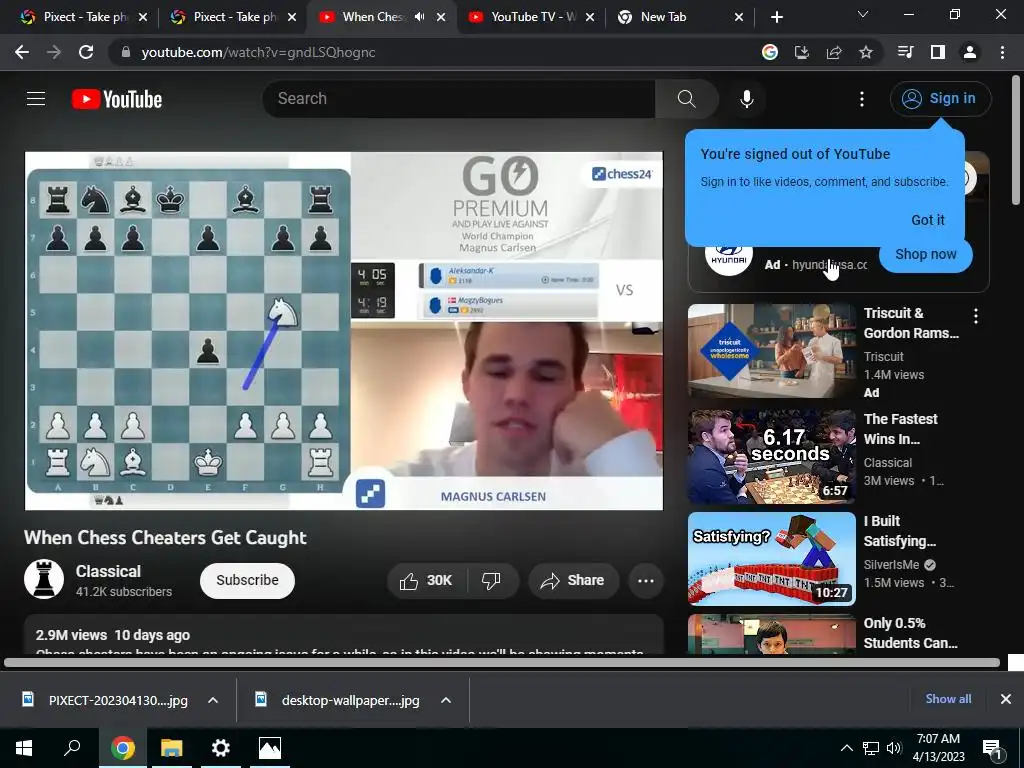Open media control icon in toolbar
The image size is (1024, 768).
click(906, 52)
